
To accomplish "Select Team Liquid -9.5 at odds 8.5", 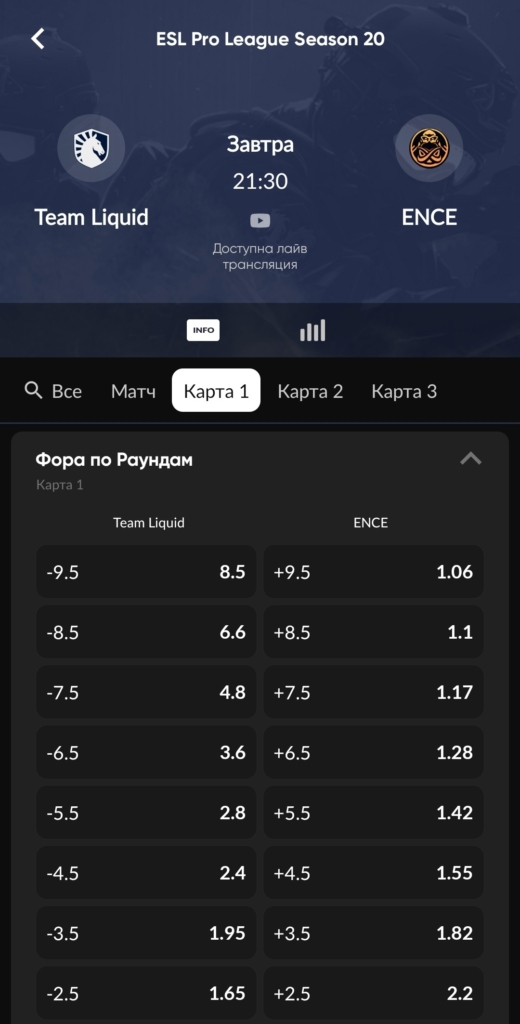I will coord(146,571).
